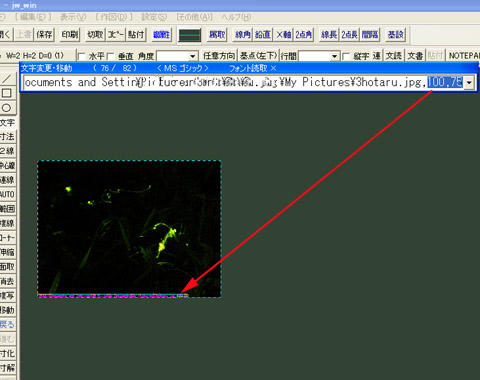Screen dimensions: 480x380
Task: Click the 線角 line-angle button
Action: click(x=243, y=34)
